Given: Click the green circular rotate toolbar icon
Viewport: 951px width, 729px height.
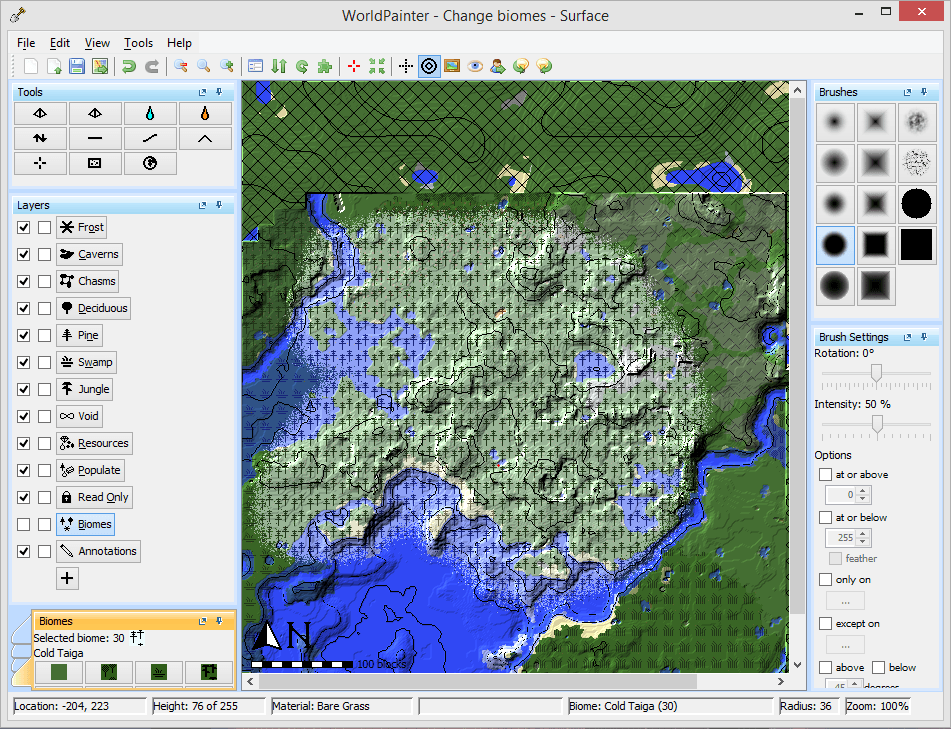Looking at the screenshot, I should 302,66.
